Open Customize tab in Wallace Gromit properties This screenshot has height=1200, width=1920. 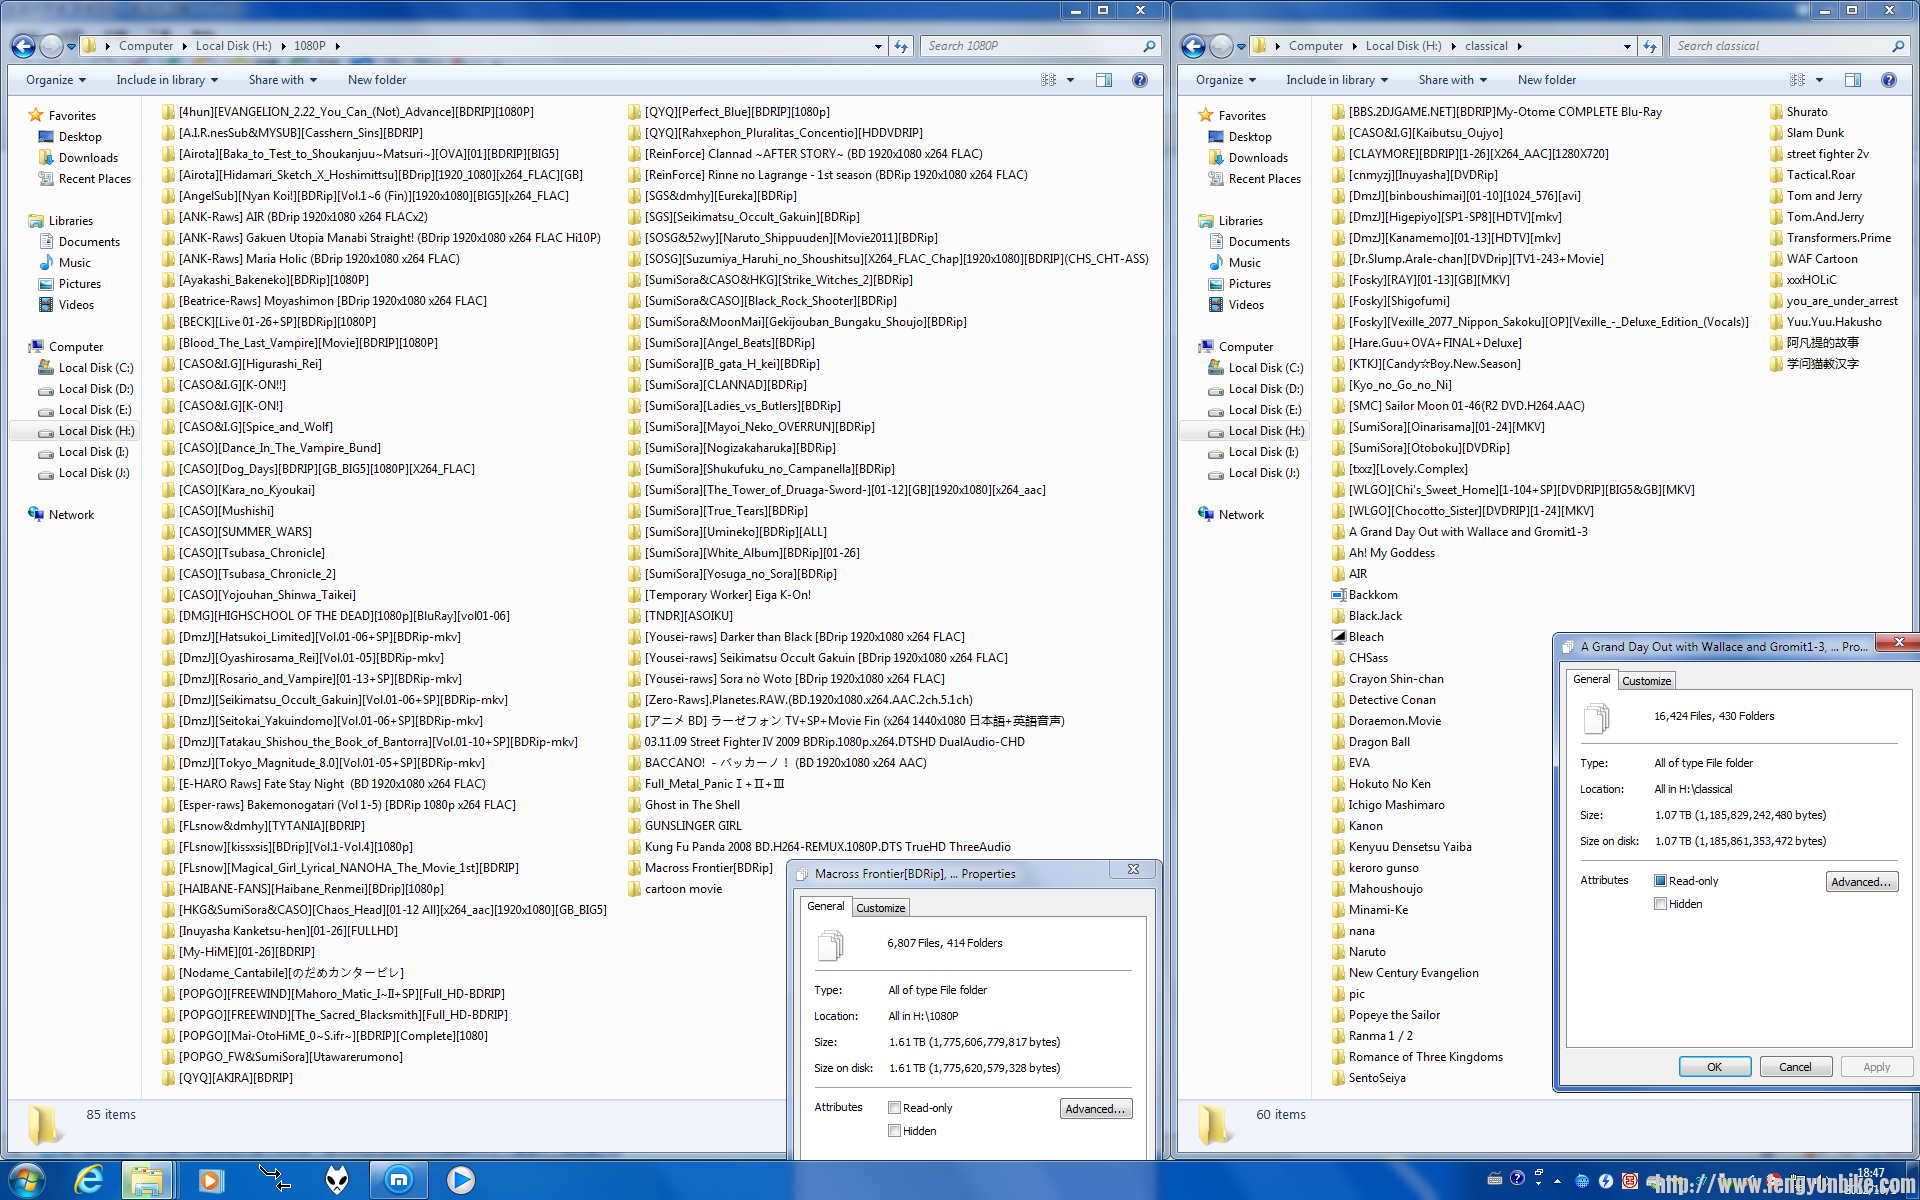[1646, 681]
